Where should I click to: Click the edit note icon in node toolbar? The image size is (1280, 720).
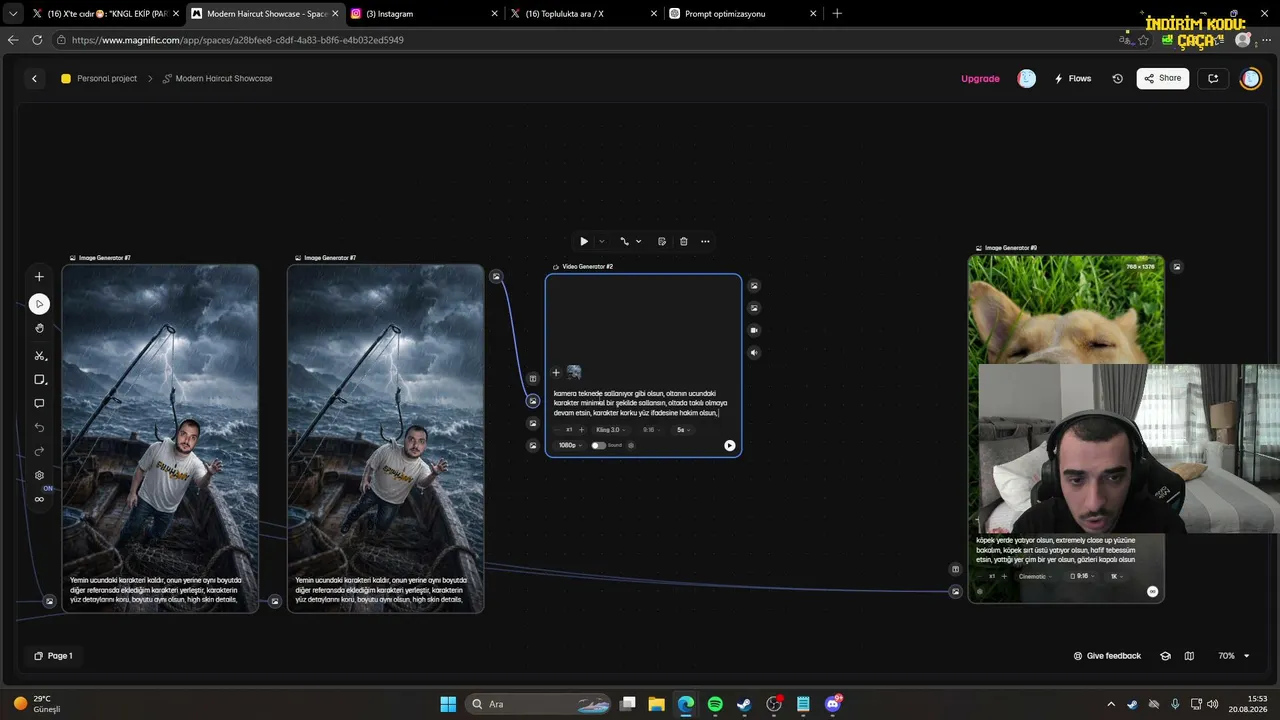click(662, 241)
